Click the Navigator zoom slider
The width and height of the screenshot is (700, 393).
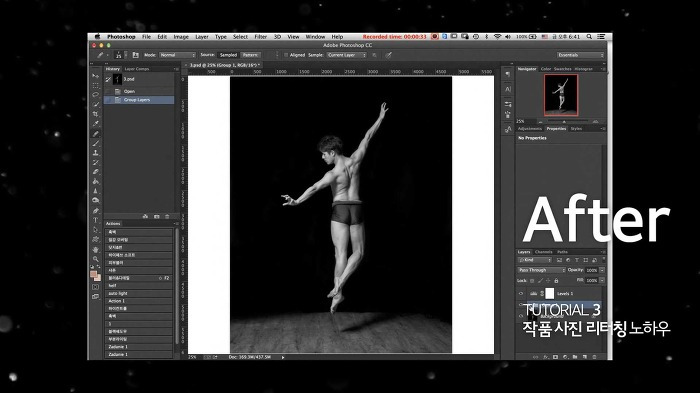564,121
